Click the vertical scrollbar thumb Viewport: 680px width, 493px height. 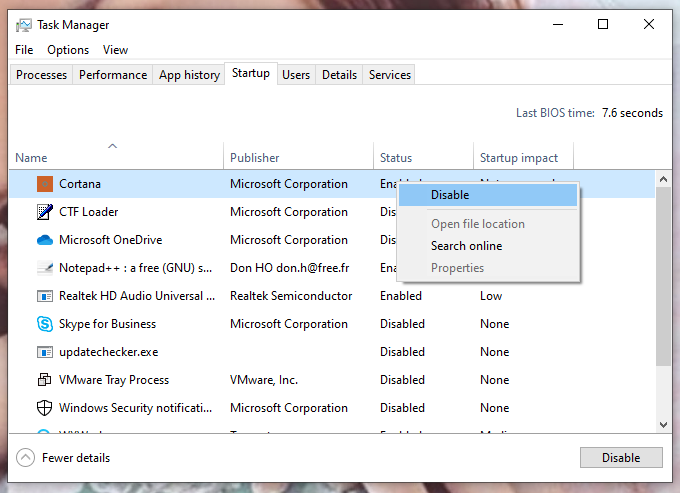tap(663, 277)
